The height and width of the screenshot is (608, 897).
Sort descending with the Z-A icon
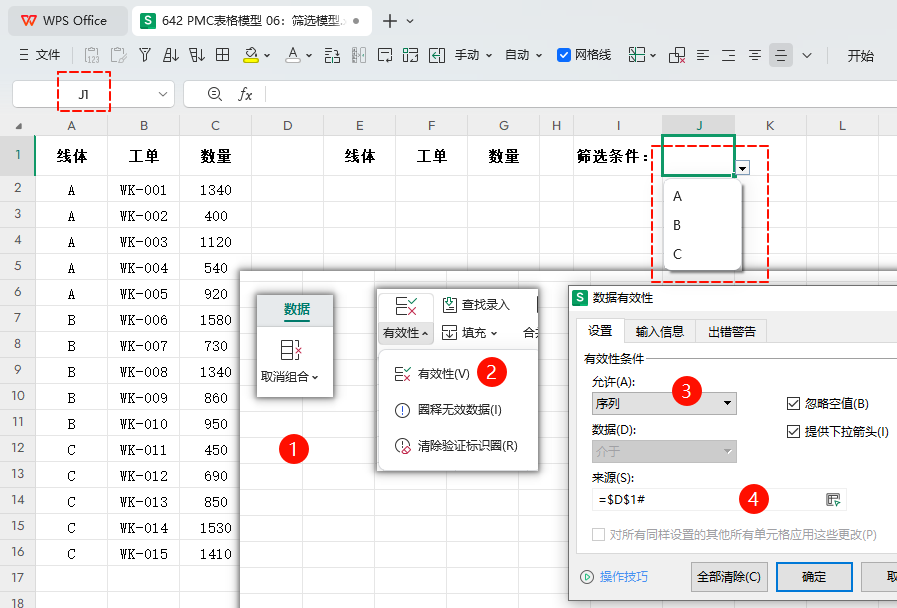click(197, 55)
